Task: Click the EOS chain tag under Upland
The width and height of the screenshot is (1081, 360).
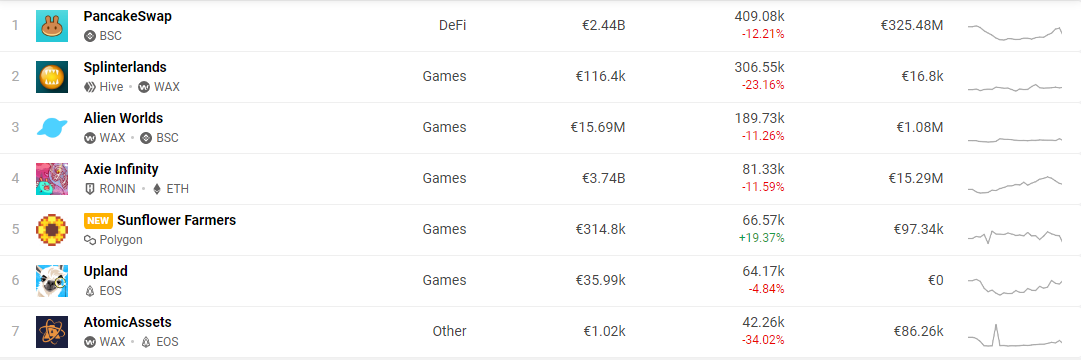Action: [x=103, y=291]
